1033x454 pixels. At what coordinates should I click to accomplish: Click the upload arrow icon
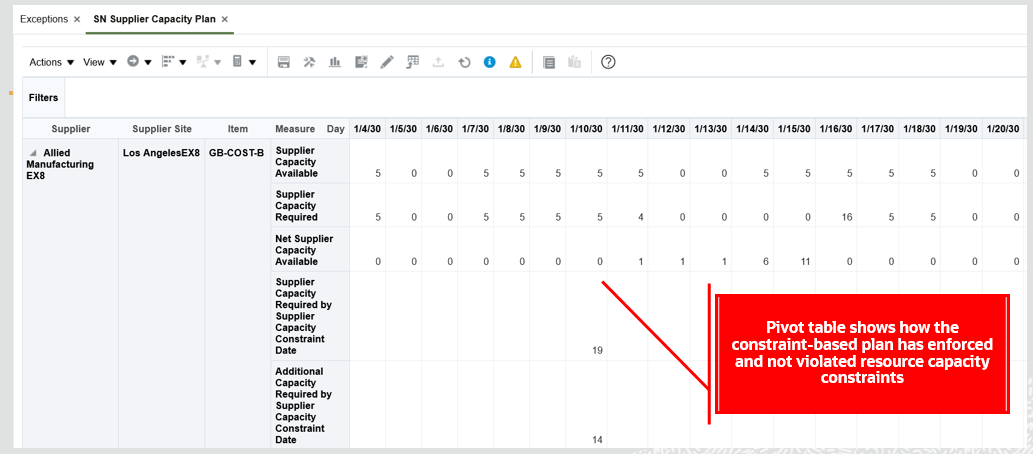(x=438, y=62)
